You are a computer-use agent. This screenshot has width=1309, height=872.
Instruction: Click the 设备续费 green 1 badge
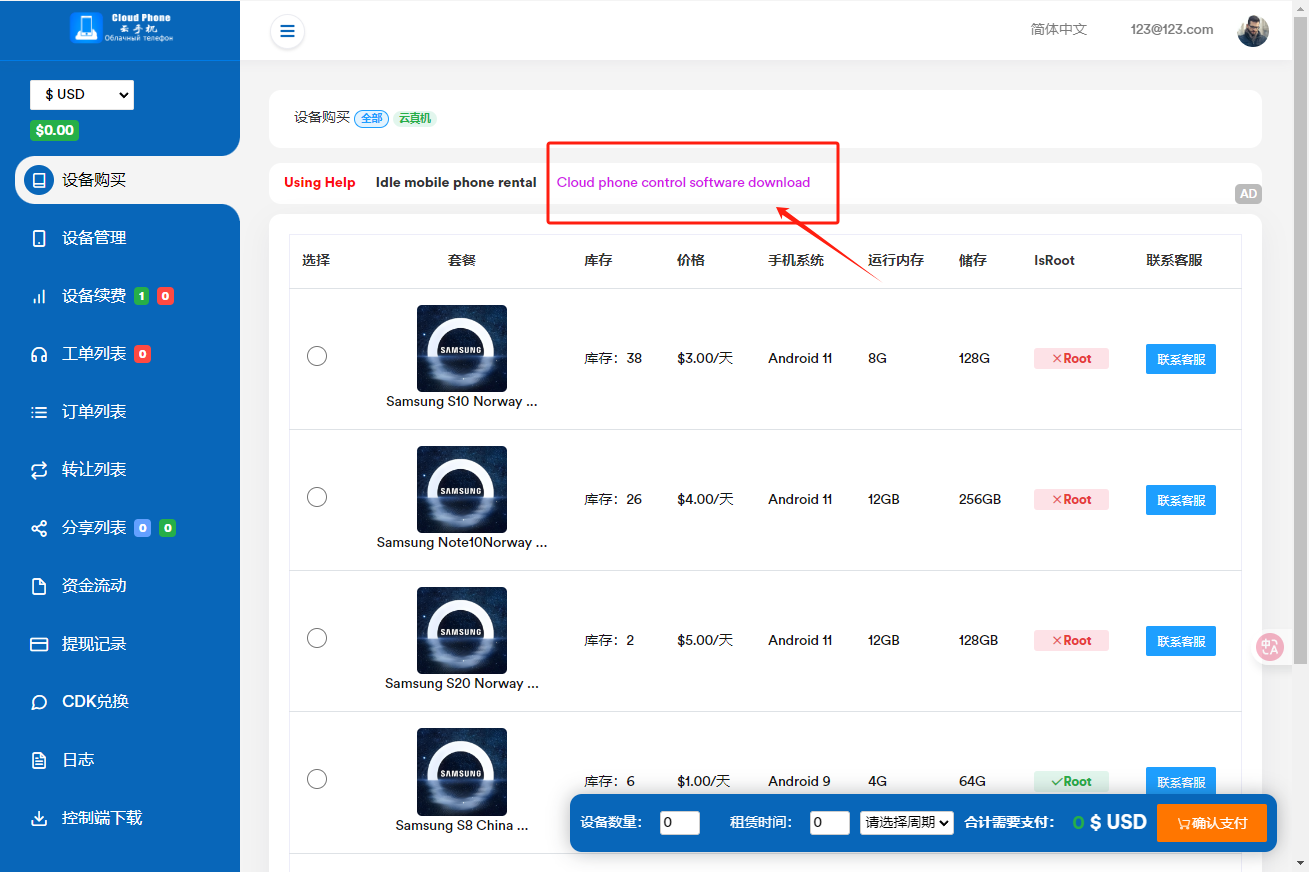tap(142, 296)
